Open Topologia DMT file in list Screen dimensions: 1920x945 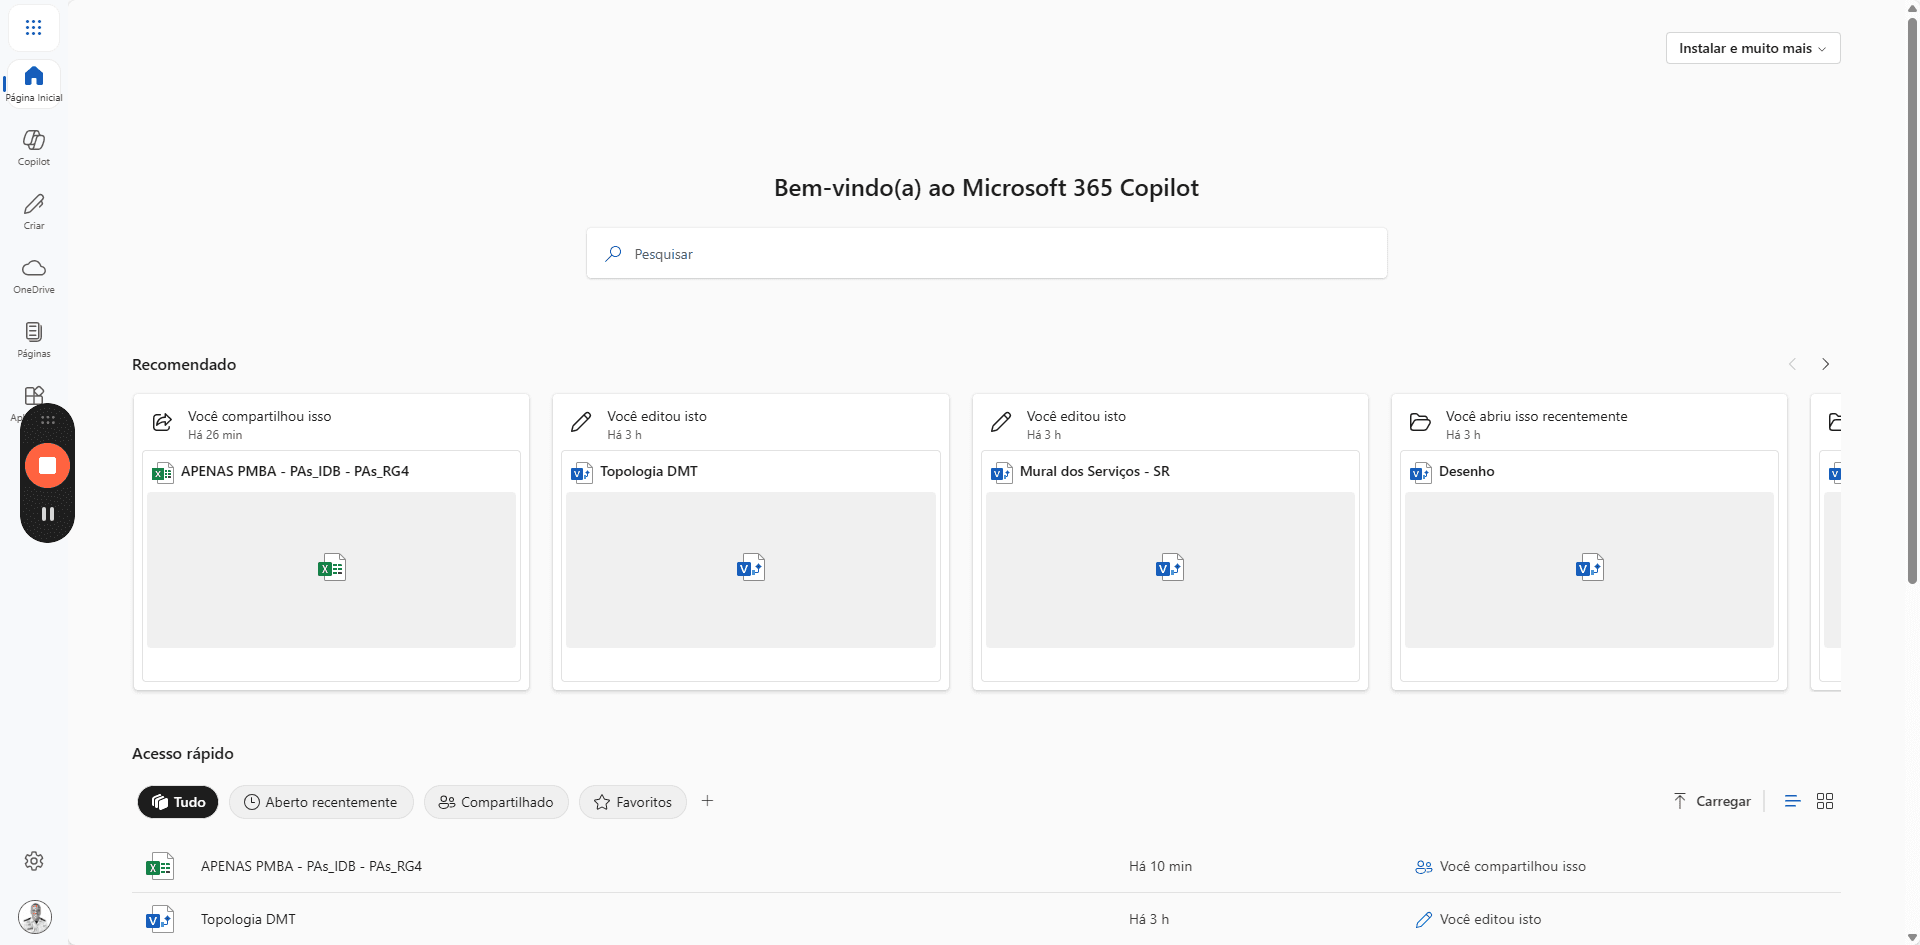click(248, 919)
